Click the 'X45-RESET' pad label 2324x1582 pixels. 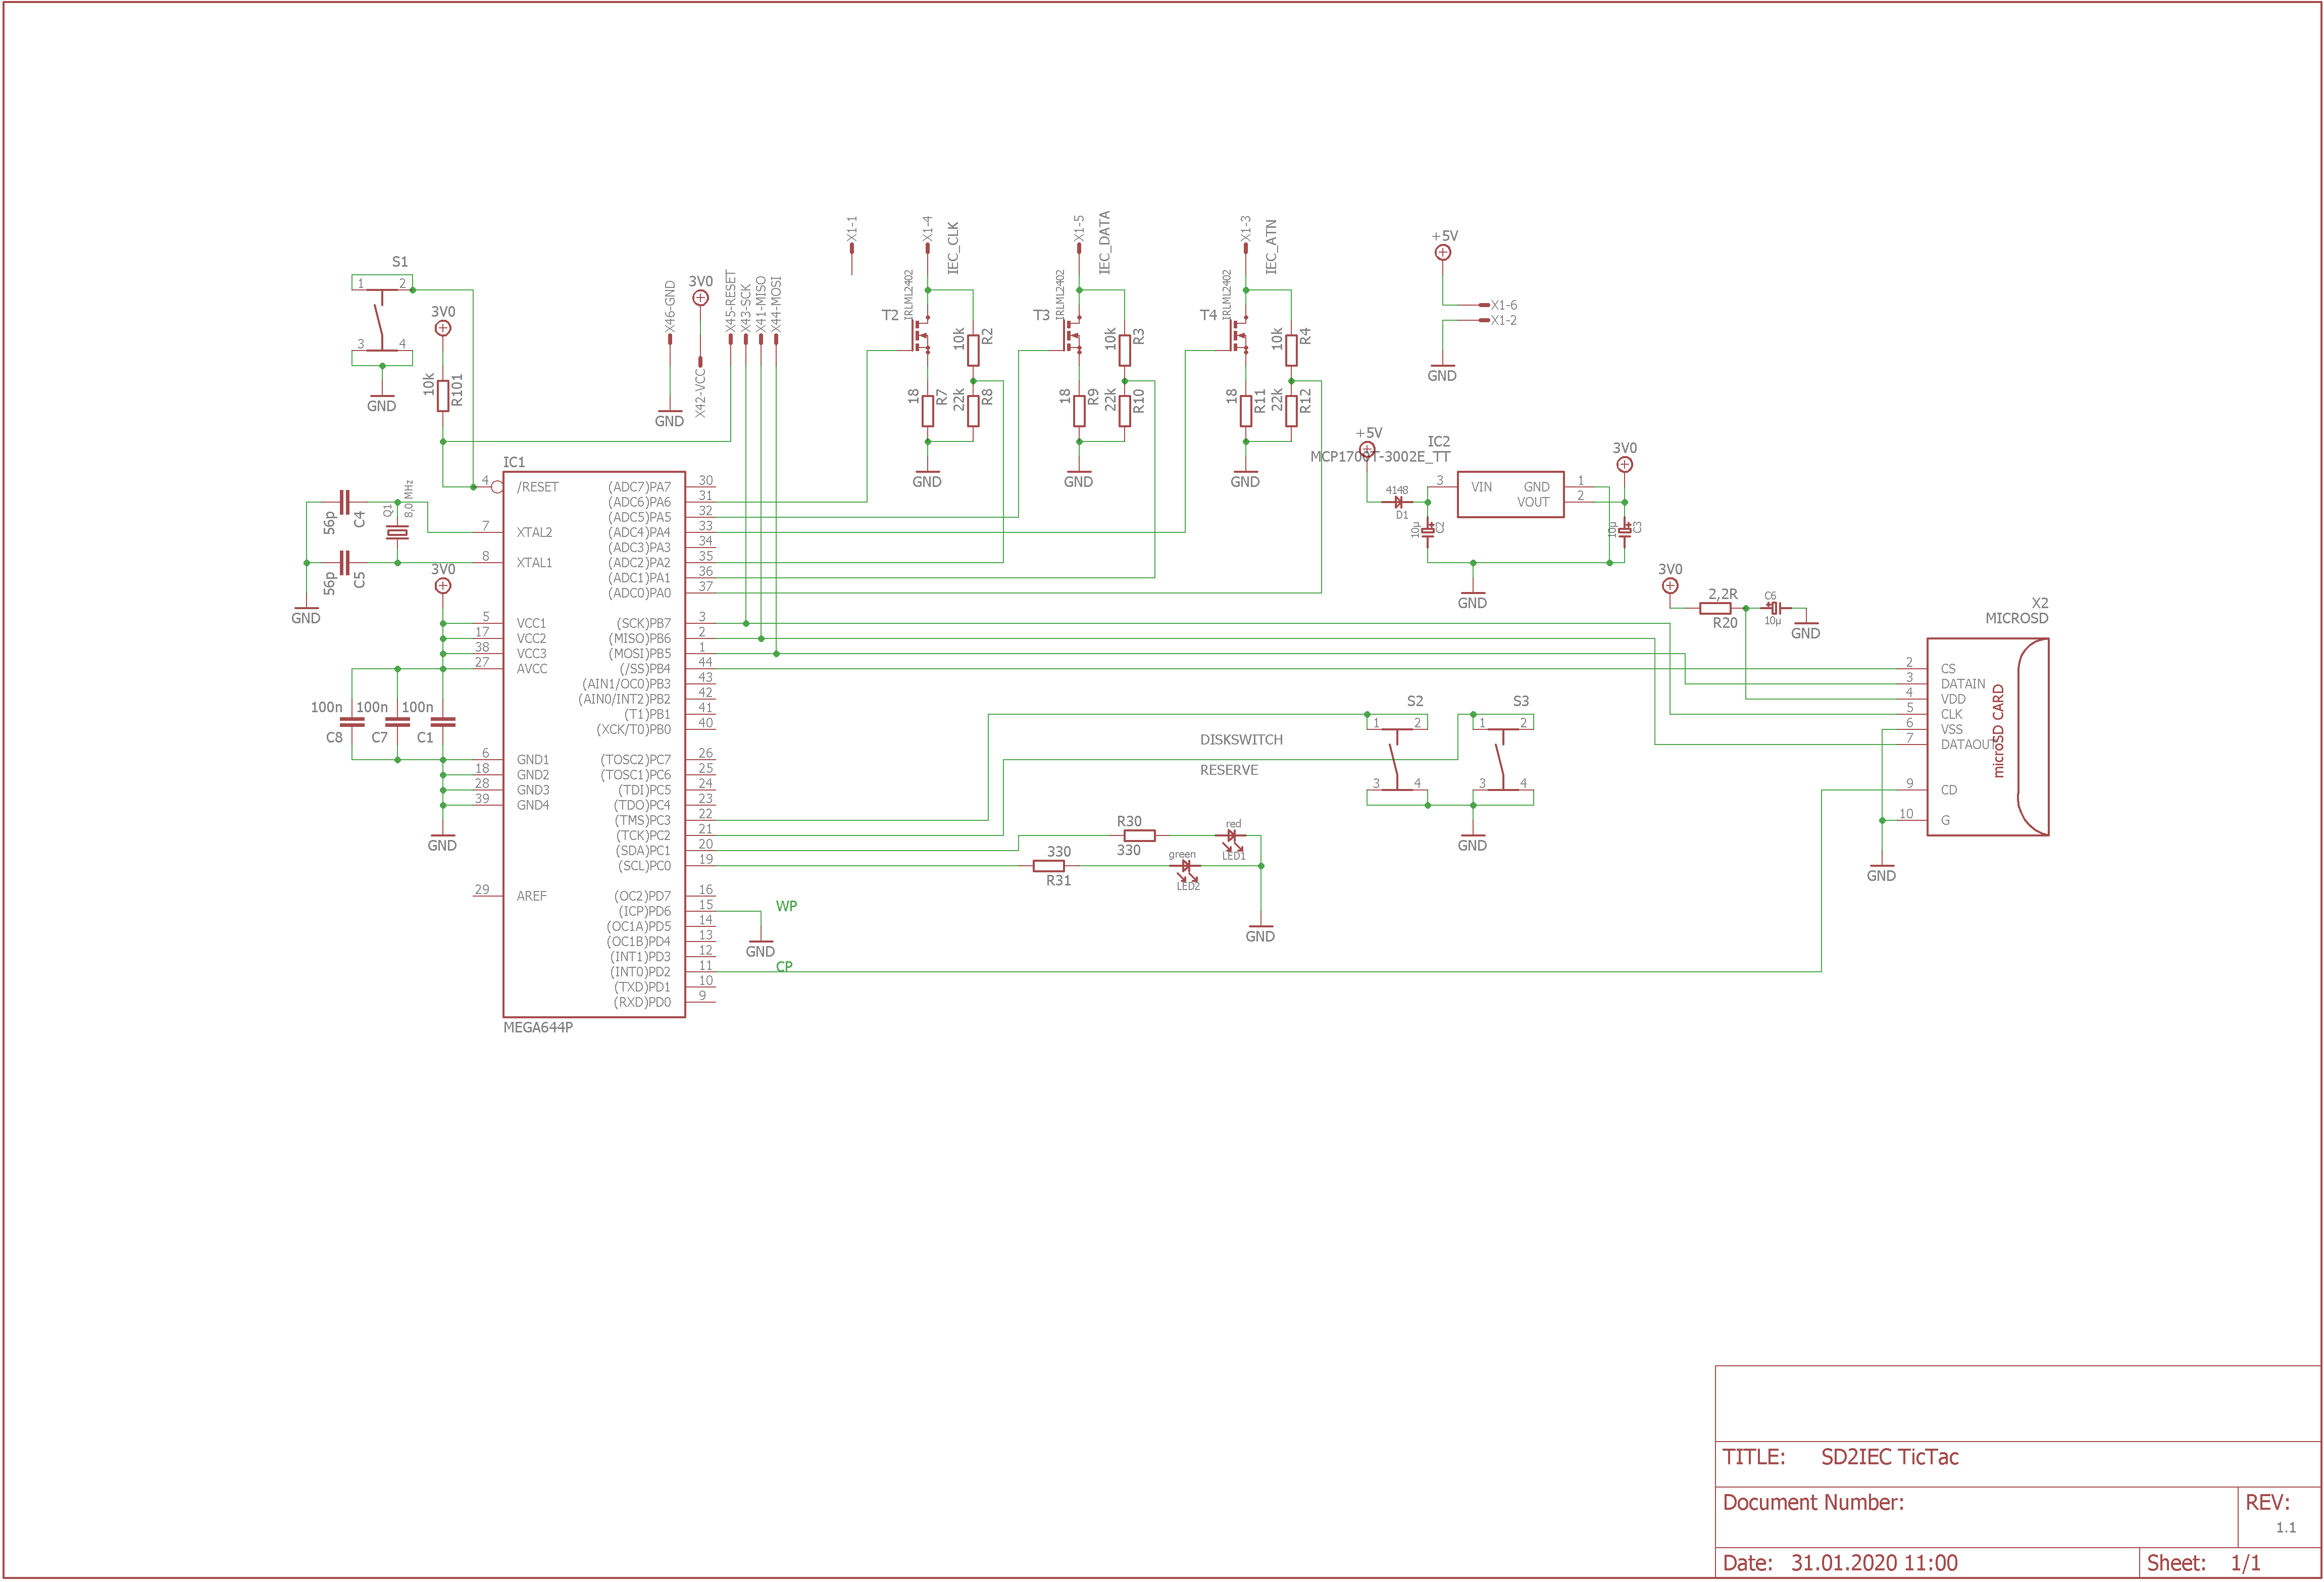[x=731, y=301]
